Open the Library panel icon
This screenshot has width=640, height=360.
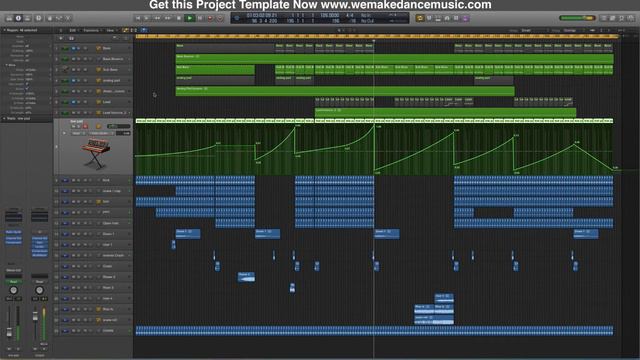[x=9, y=18]
